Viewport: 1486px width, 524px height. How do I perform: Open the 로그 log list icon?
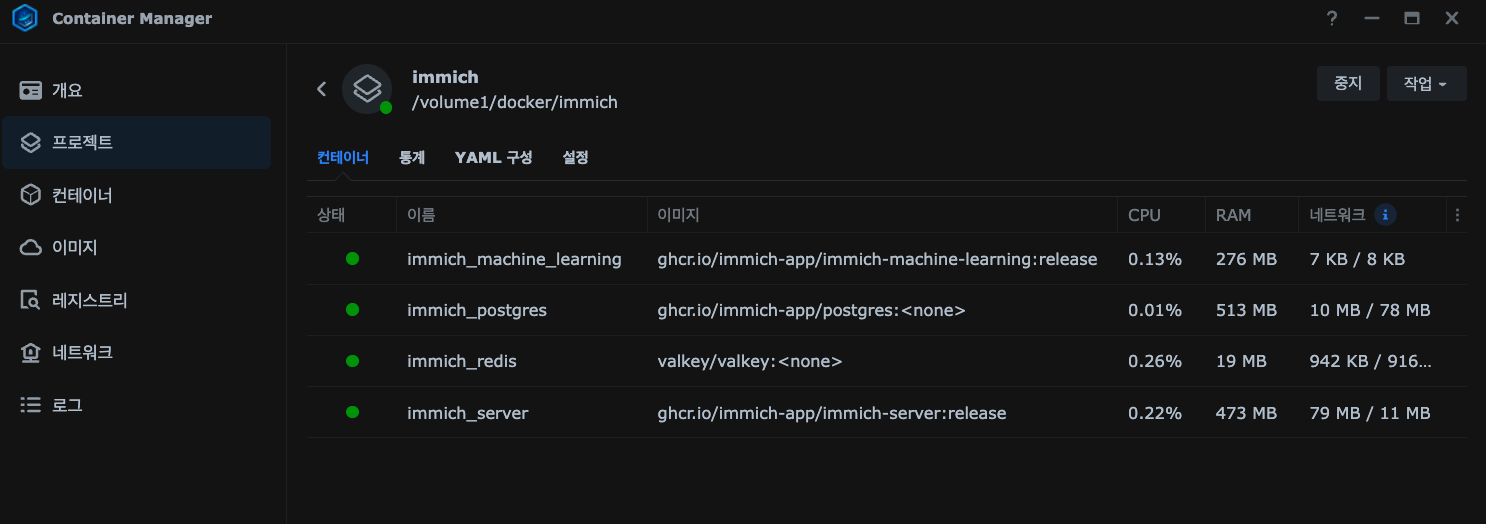click(31, 405)
